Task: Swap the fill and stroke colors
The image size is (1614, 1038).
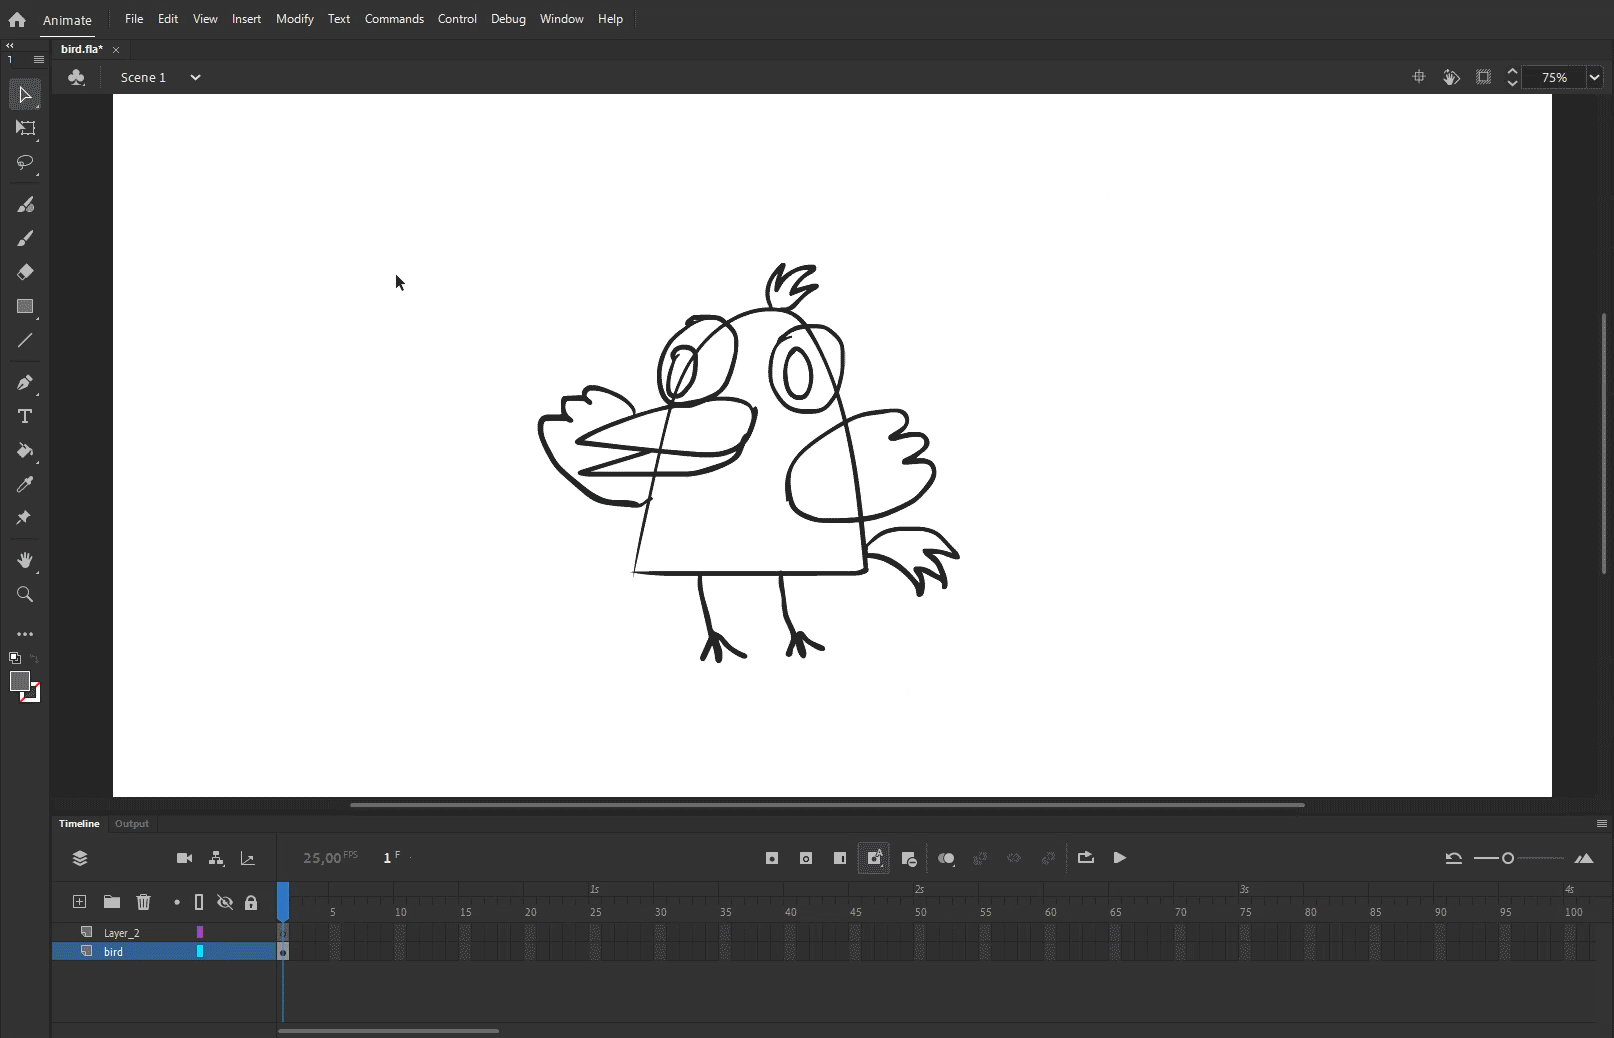Action: coord(34,658)
